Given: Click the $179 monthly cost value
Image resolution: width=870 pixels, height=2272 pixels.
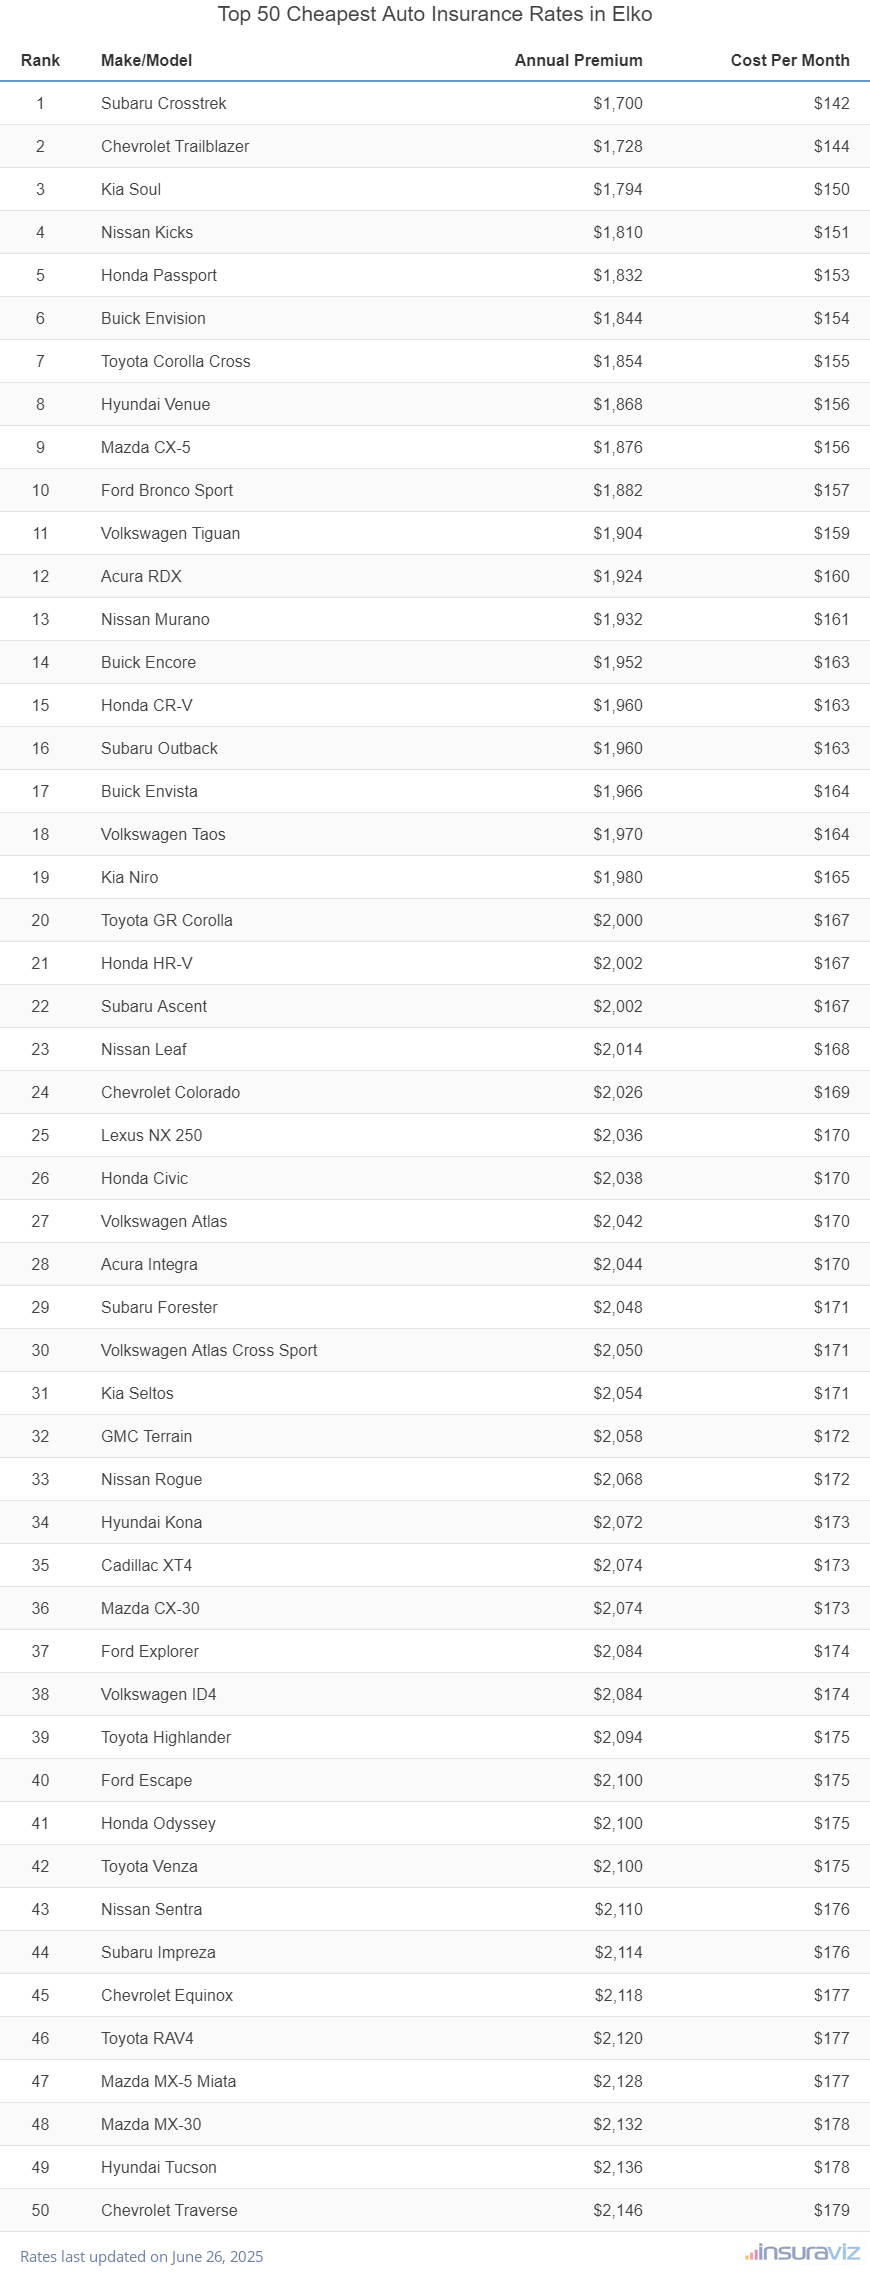Looking at the screenshot, I should click(x=831, y=2210).
